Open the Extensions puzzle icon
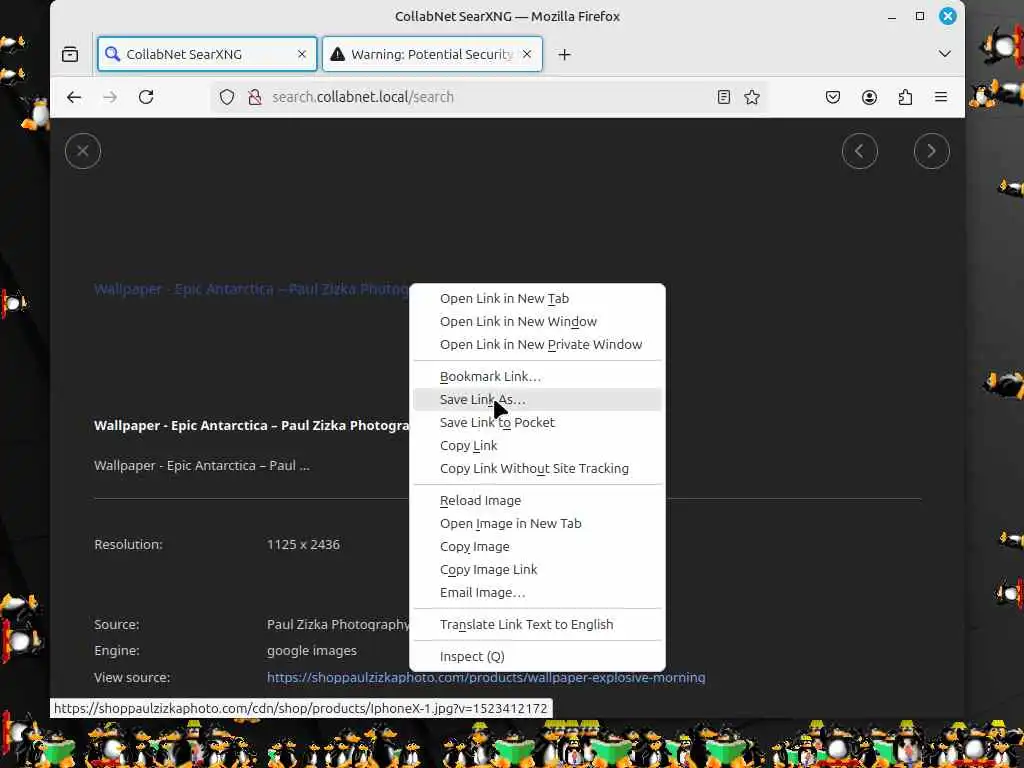The width and height of the screenshot is (1024, 768). click(905, 97)
